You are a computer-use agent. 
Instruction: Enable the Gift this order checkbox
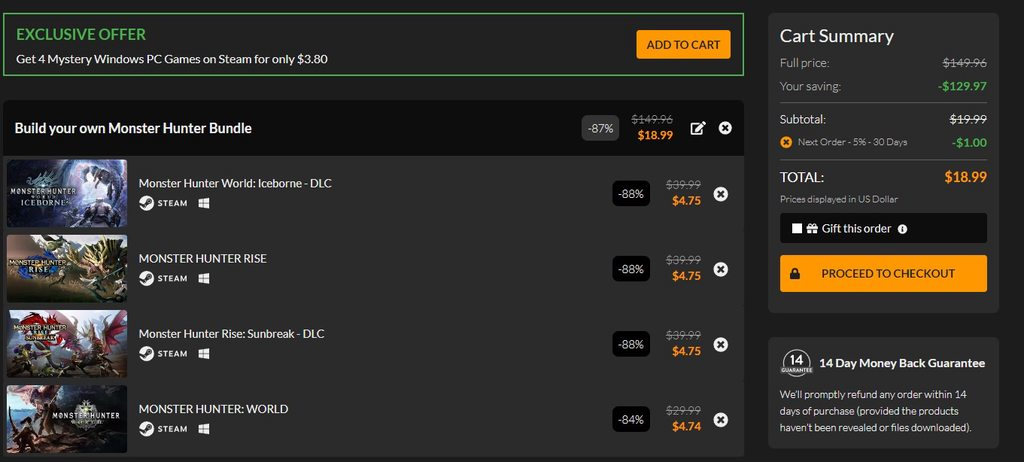797,229
